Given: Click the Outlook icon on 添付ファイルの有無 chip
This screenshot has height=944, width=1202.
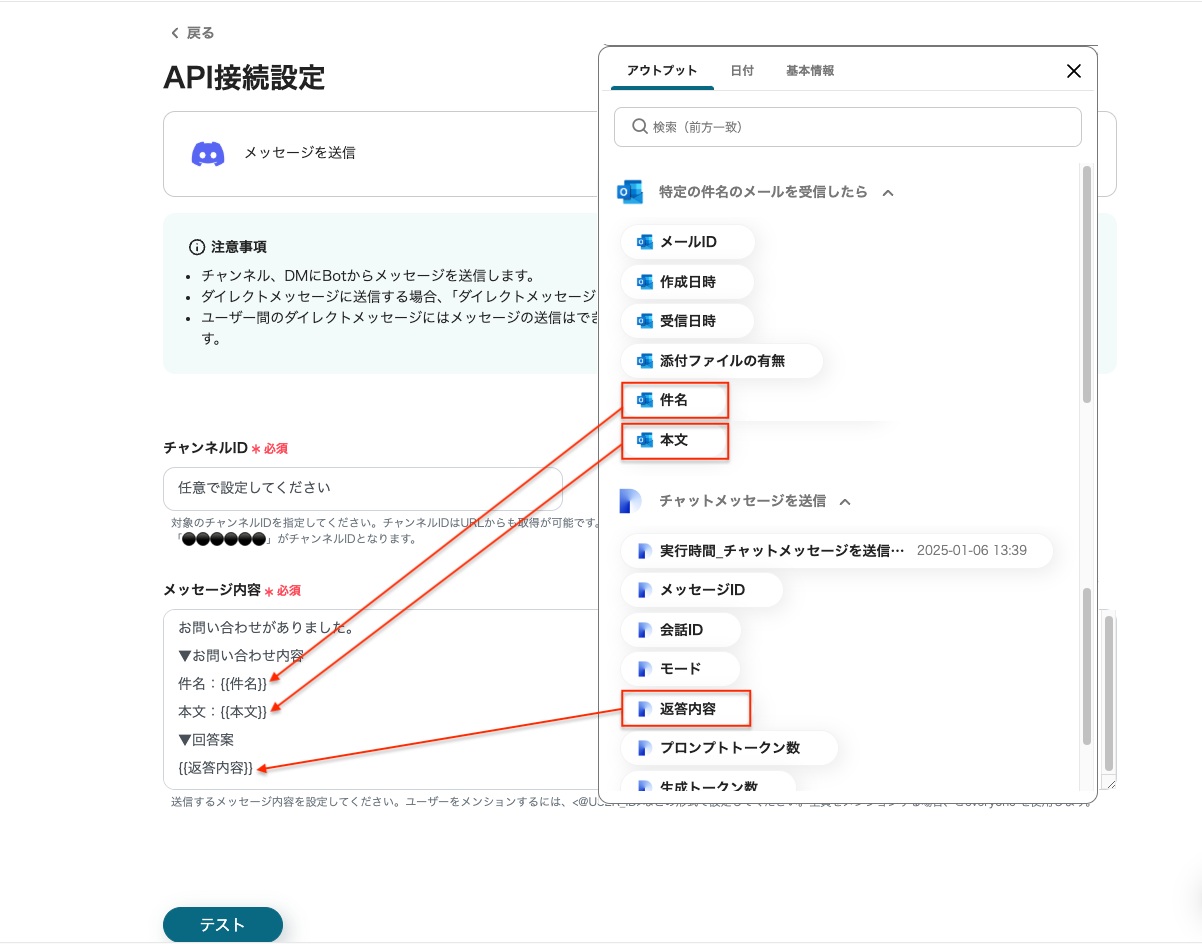Looking at the screenshot, I should point(645,361).
